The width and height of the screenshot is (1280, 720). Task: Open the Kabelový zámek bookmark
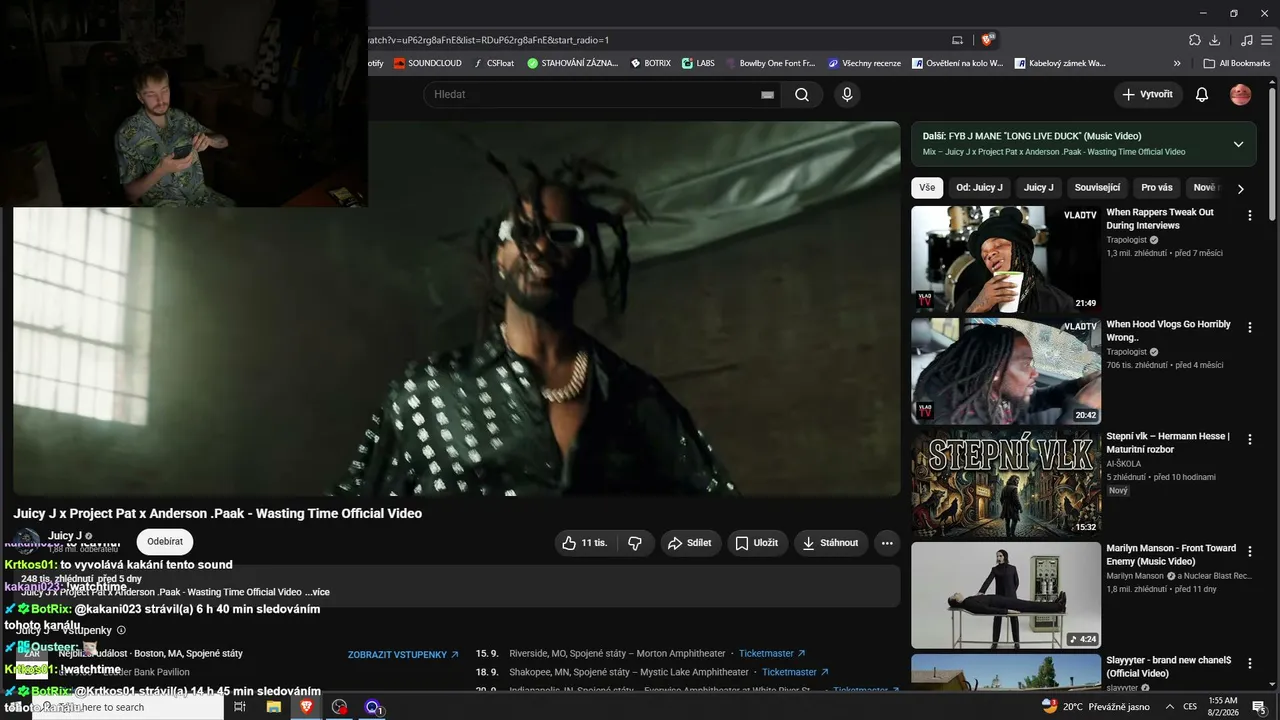pos(1060,63)
